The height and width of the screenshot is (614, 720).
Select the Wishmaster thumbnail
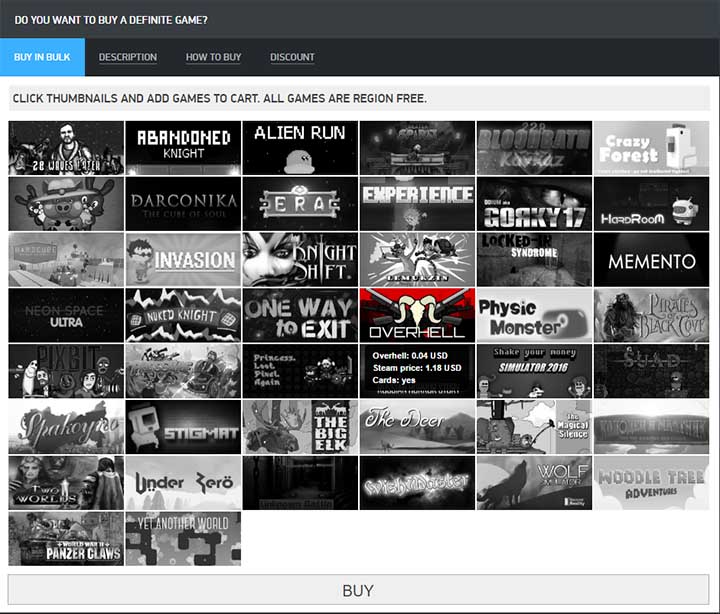417,483
